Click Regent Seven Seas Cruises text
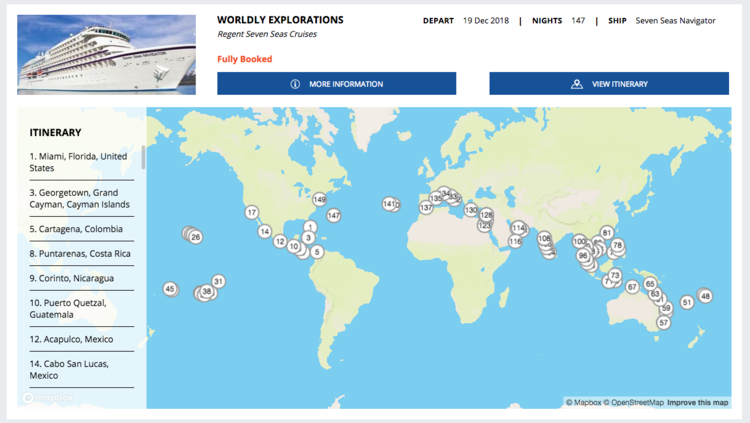 point(267,34)
